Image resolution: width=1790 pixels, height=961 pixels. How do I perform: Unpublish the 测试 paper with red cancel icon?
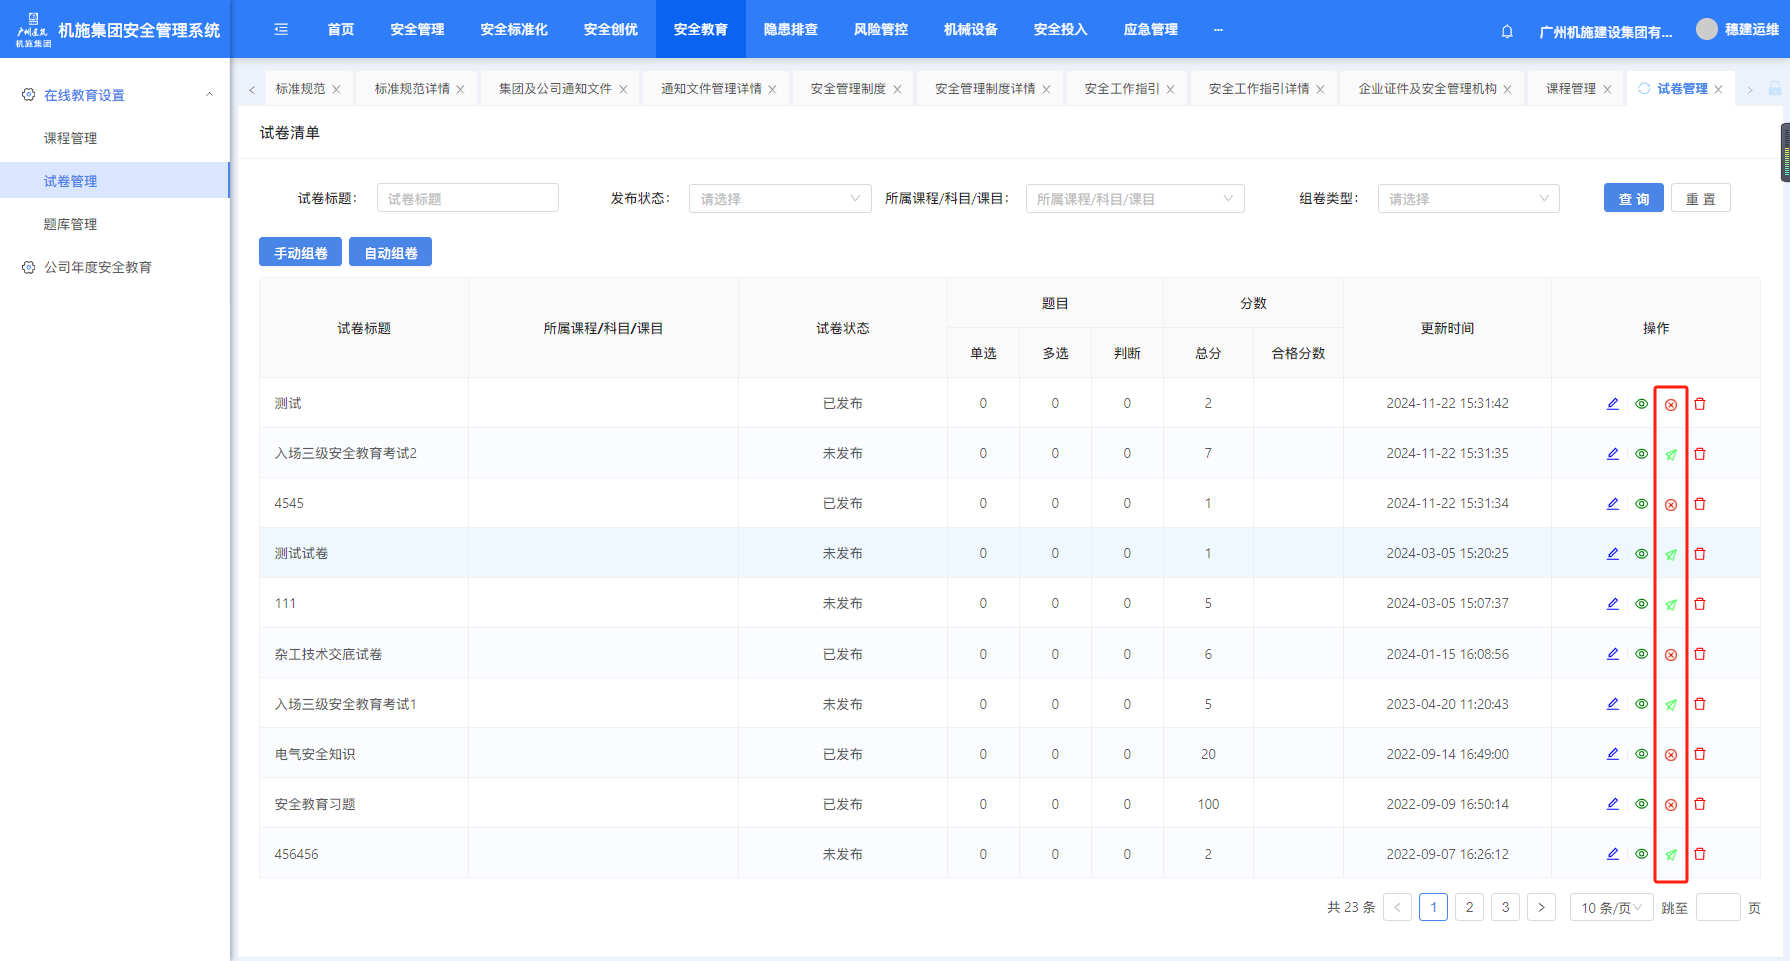[1670, 405]
